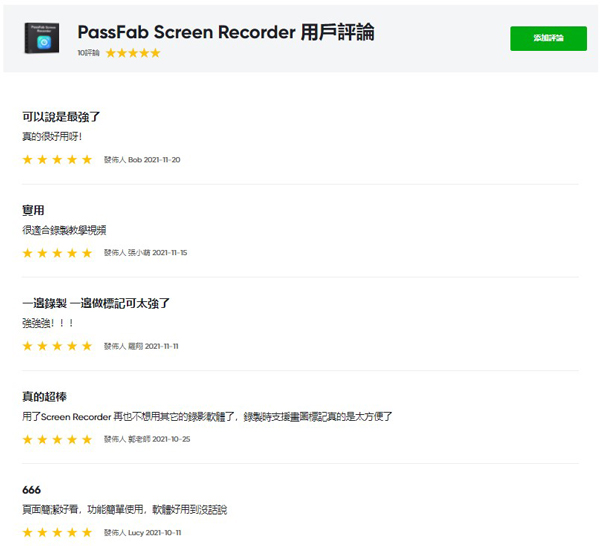Click the fifth star of Bob's review
Image resolution: width=600 pixels, height=546 pixels.
tap(87, 160)
